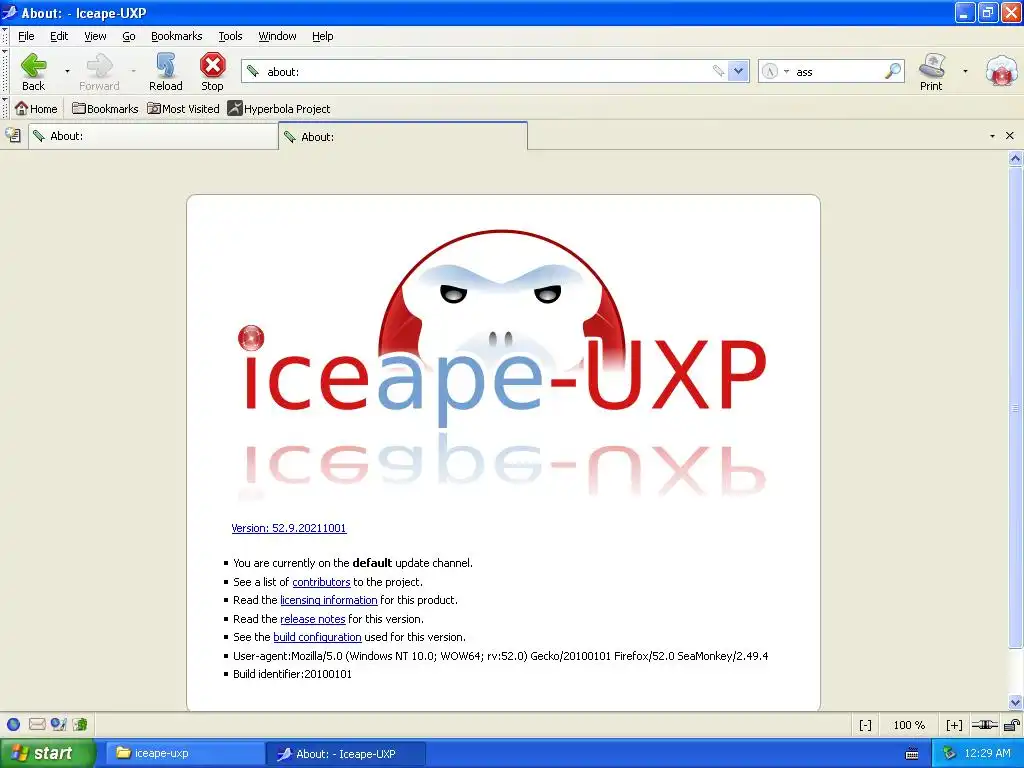Click the feed/tag icon inside the address bar
Viewport: 1024px width, 768px height.
718,71
